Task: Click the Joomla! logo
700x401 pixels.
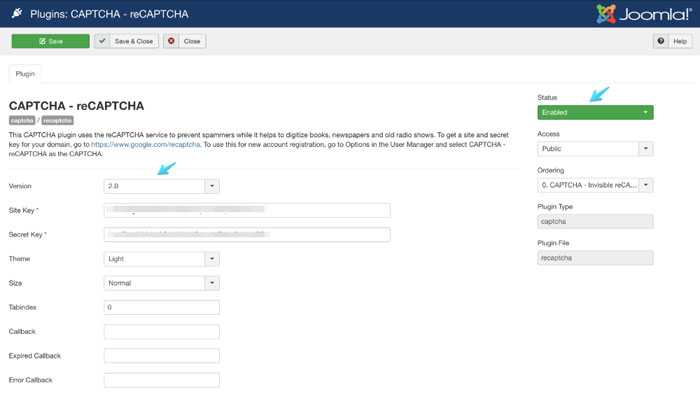Action: 644,14
